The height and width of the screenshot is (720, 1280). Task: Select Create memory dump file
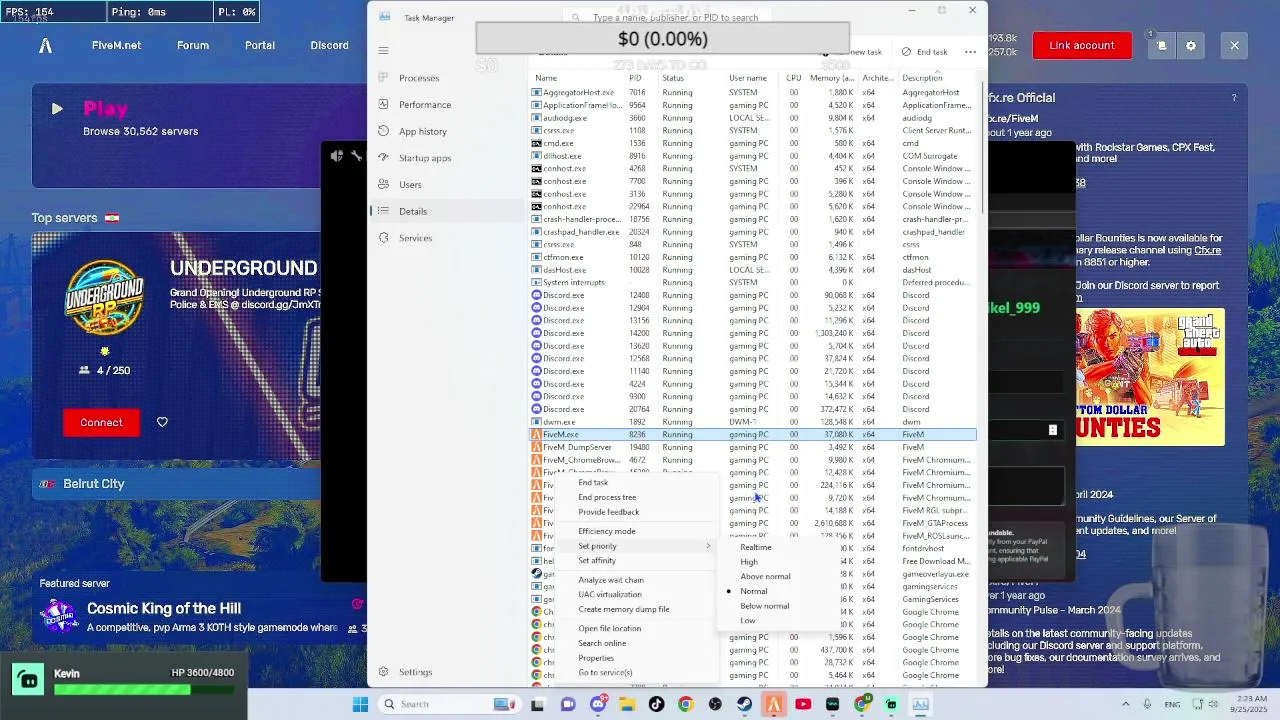tap(624, 609)
